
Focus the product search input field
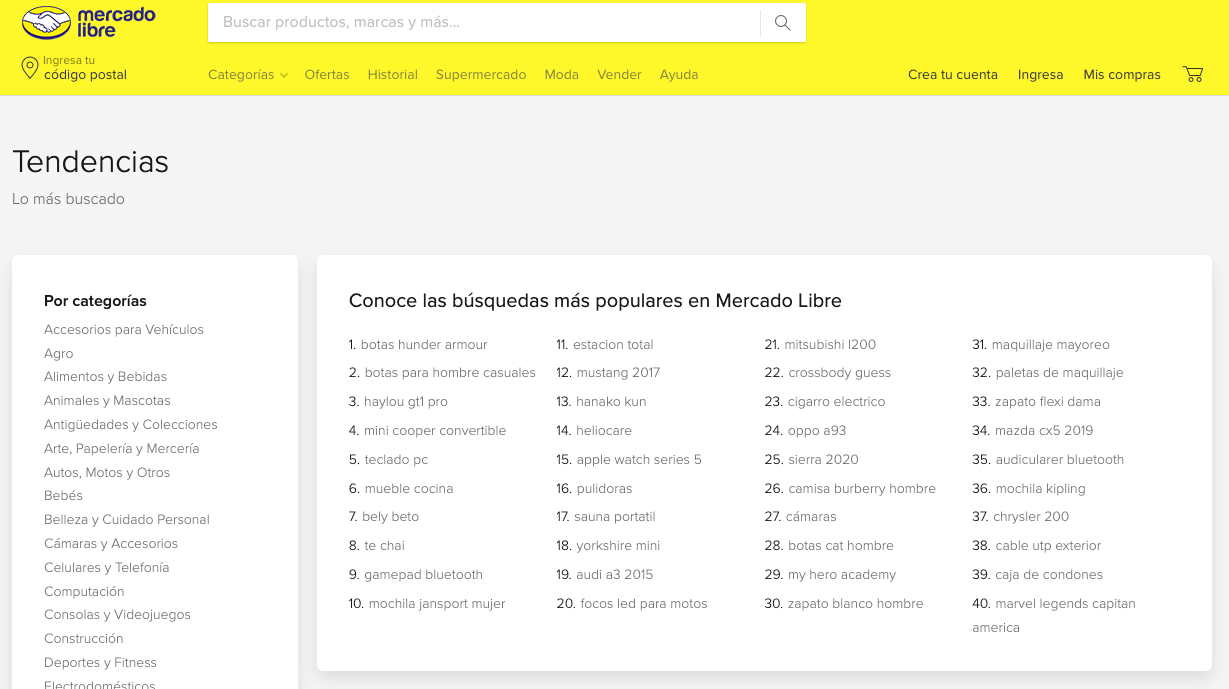click(484, 23)
